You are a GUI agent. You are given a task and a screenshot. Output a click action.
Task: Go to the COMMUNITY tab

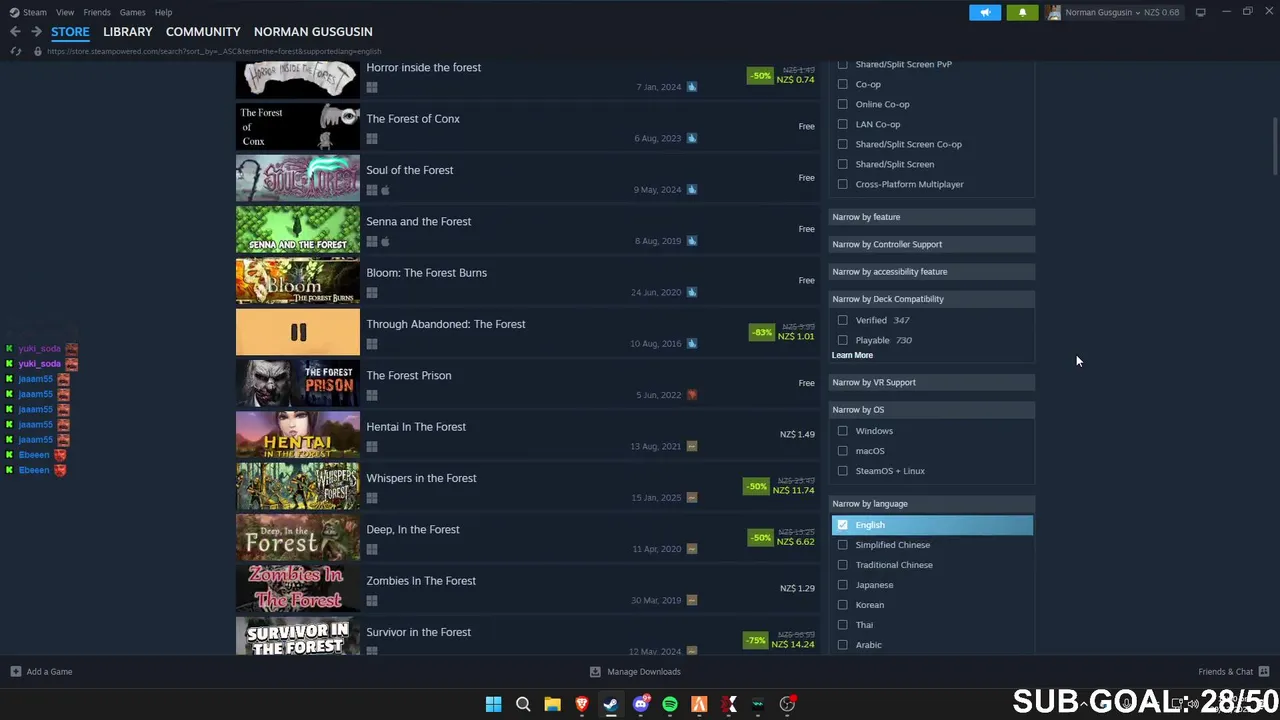(203, 32)
